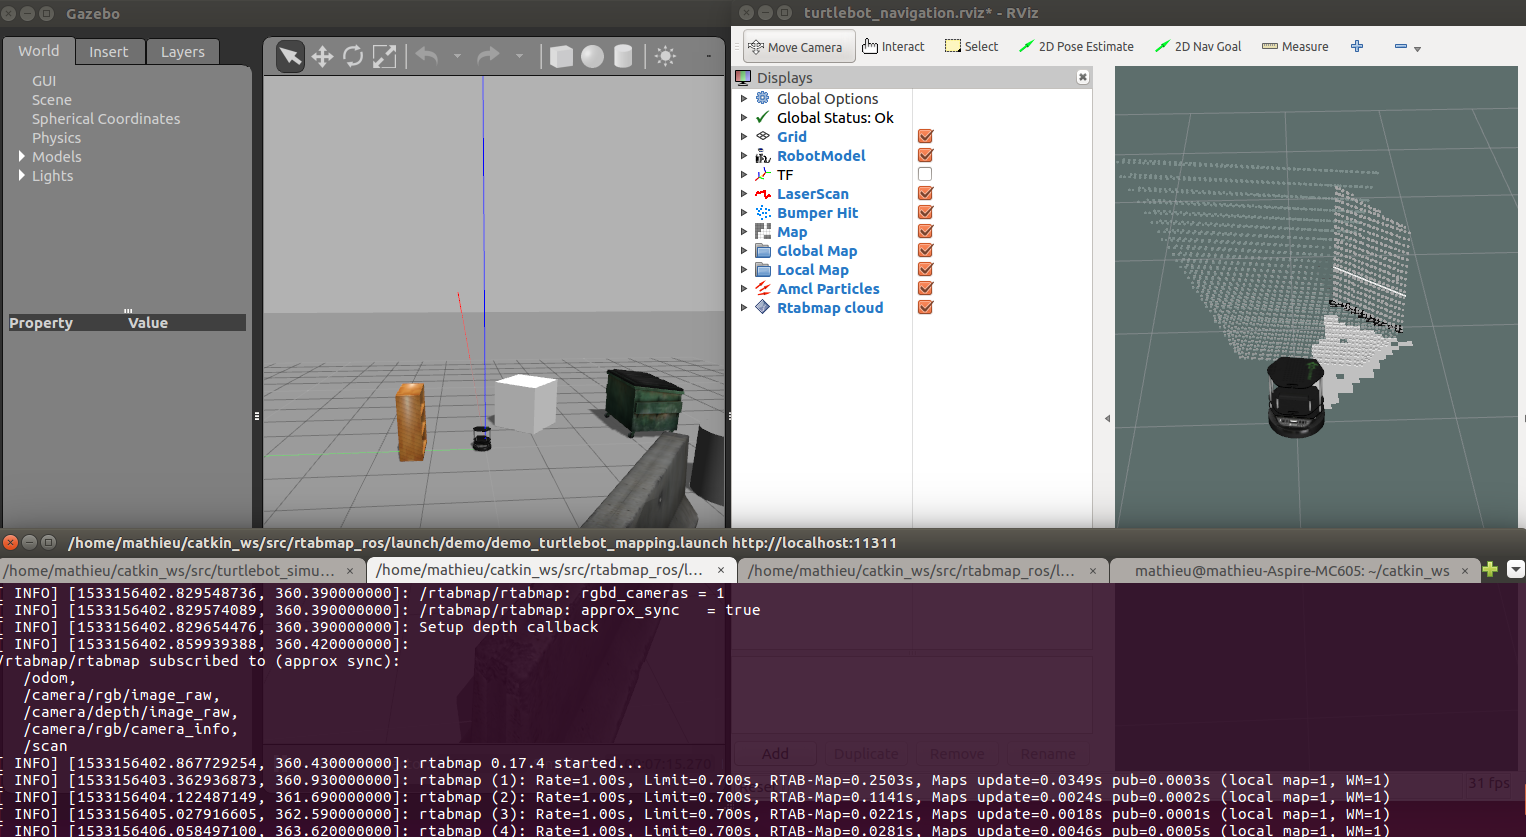Insert a cylinder shape into the world
Viewport: 1526px width, 837px height.
[623, 57]
